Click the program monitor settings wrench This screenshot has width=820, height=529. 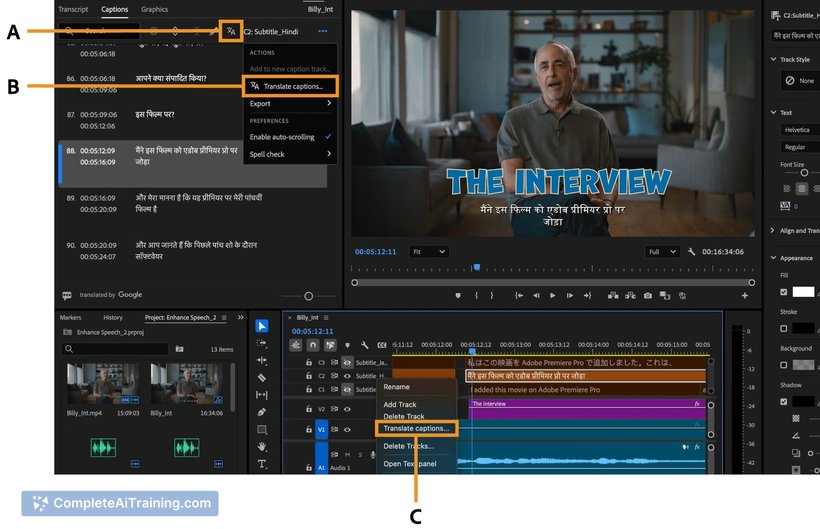tap(691, 252)
